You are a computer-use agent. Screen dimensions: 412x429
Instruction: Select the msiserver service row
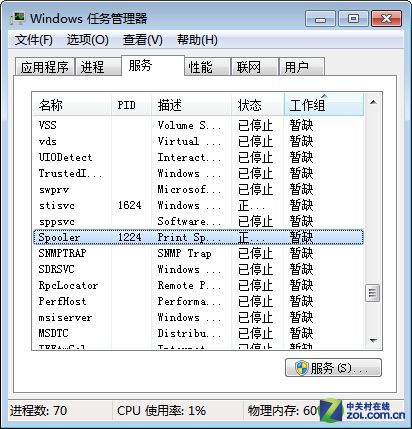coord(198,317)
